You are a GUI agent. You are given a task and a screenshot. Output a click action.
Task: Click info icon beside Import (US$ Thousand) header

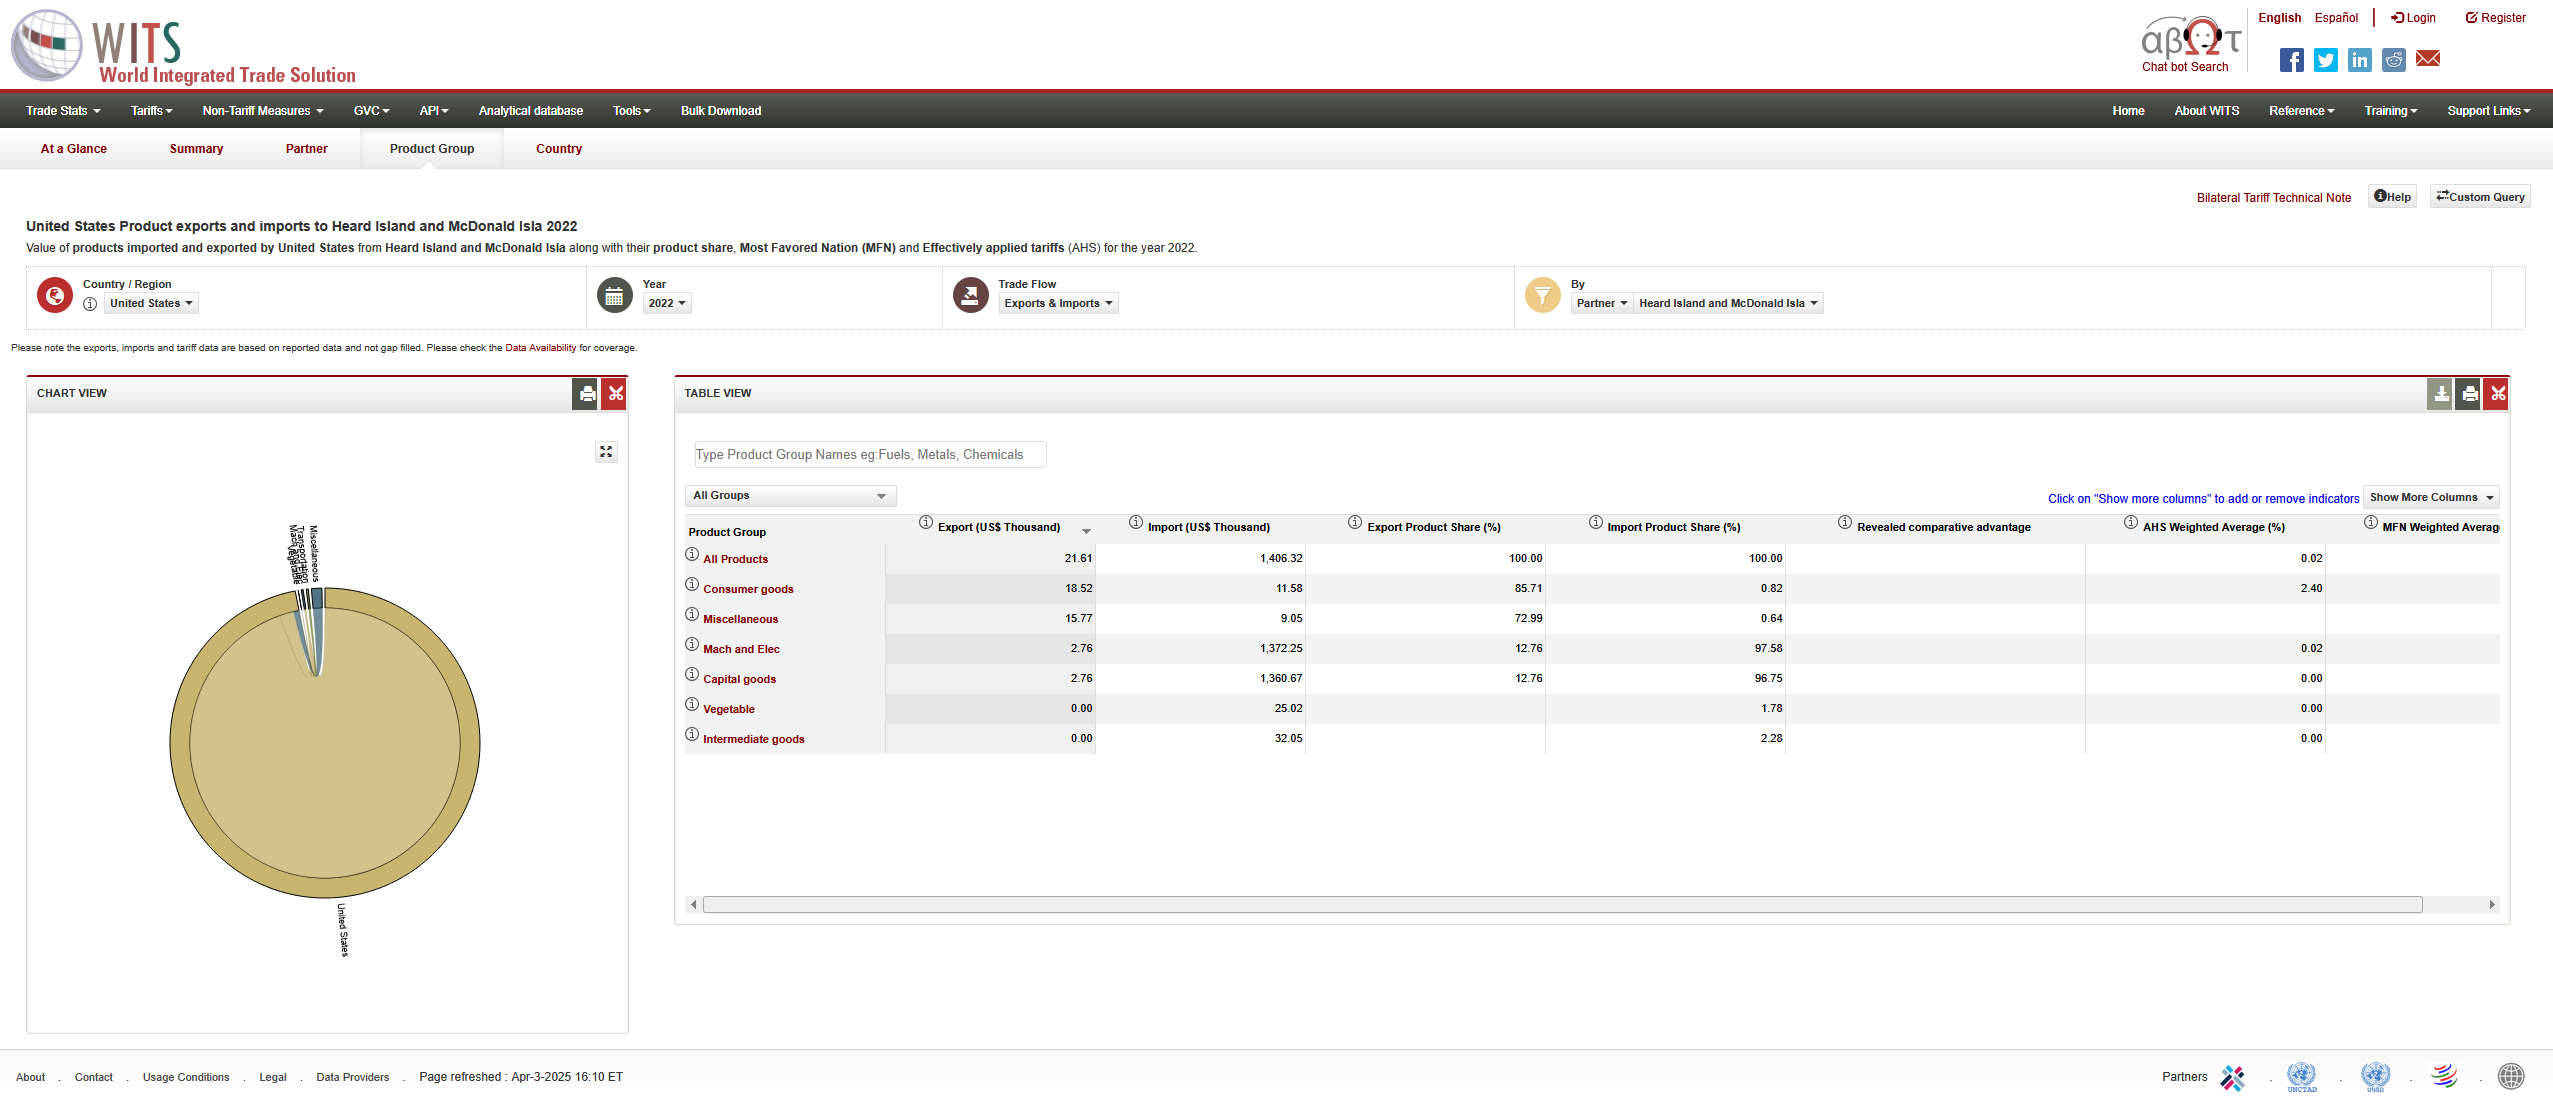[1136, 523]
